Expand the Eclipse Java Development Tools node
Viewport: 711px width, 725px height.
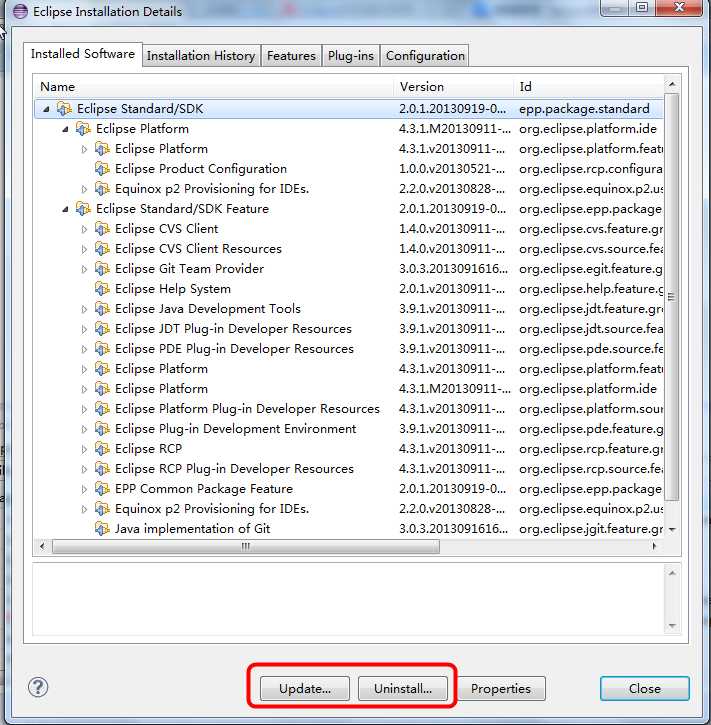click(84, 309)
